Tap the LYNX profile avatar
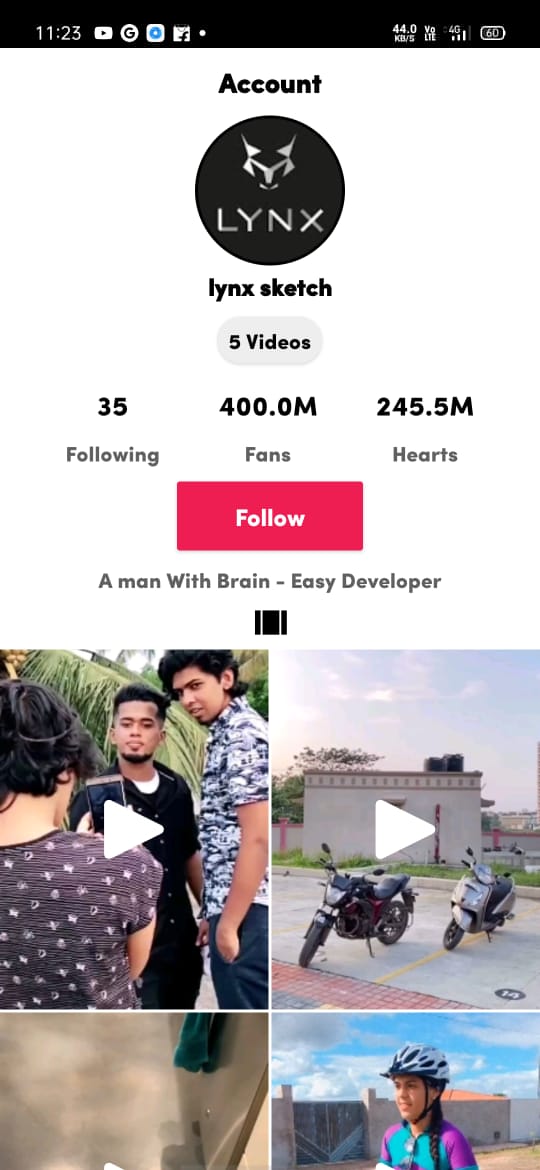The height and width of the screenshot is (1170, 540). coord(270,190)
